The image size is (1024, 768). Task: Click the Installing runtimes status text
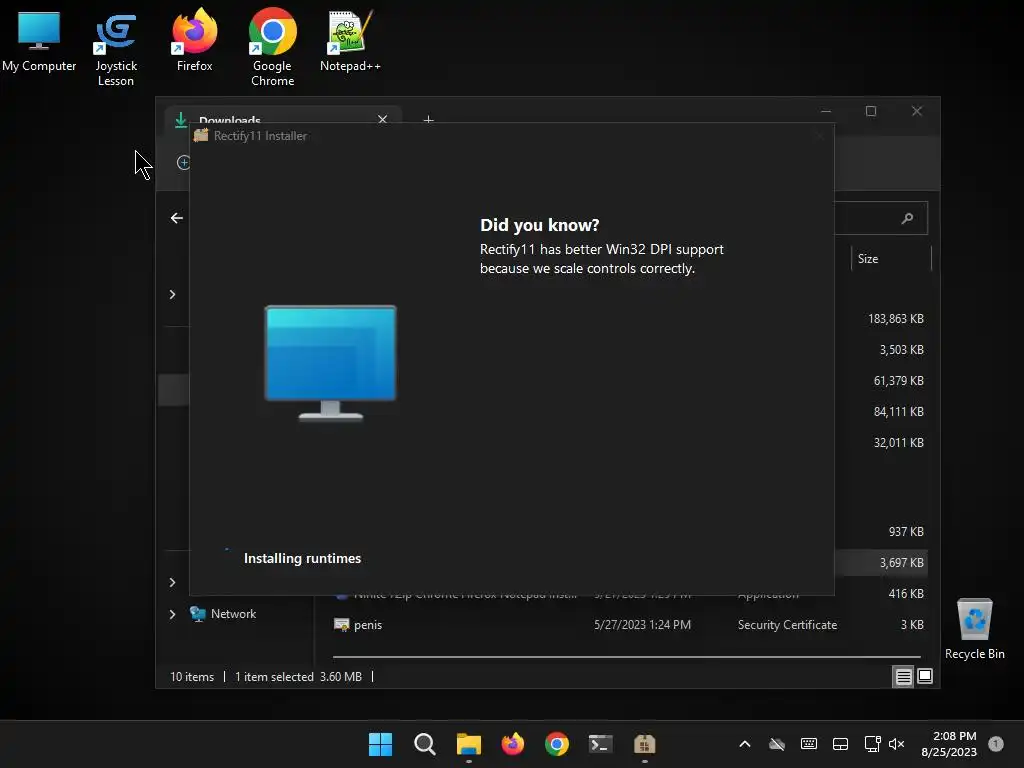click(x=302, y=558)
